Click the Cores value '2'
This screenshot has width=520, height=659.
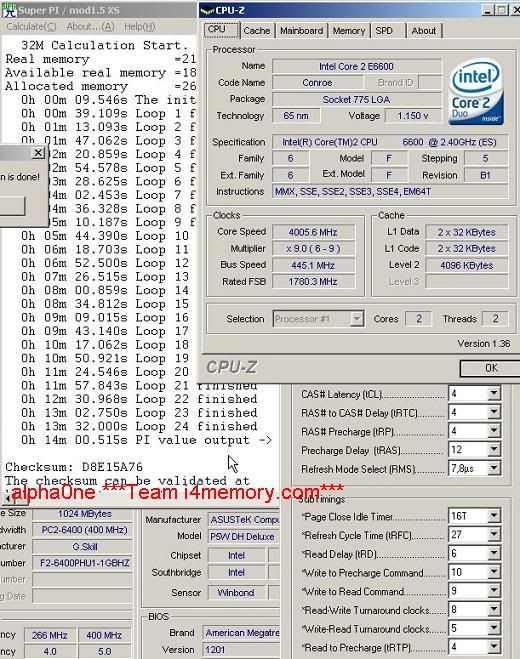[419, 319]
